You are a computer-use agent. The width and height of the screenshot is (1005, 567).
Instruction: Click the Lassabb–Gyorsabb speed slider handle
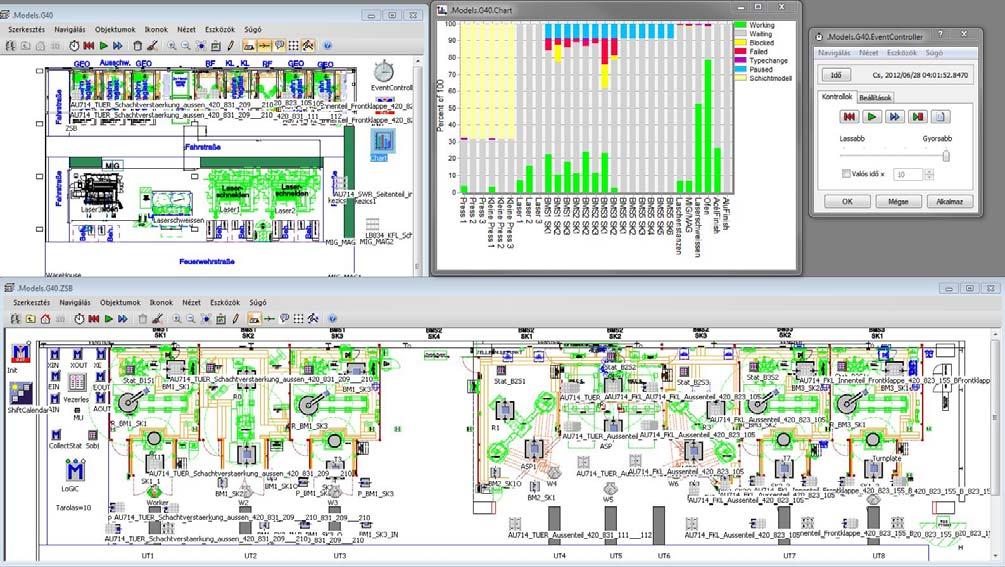(x=945, y=155)
